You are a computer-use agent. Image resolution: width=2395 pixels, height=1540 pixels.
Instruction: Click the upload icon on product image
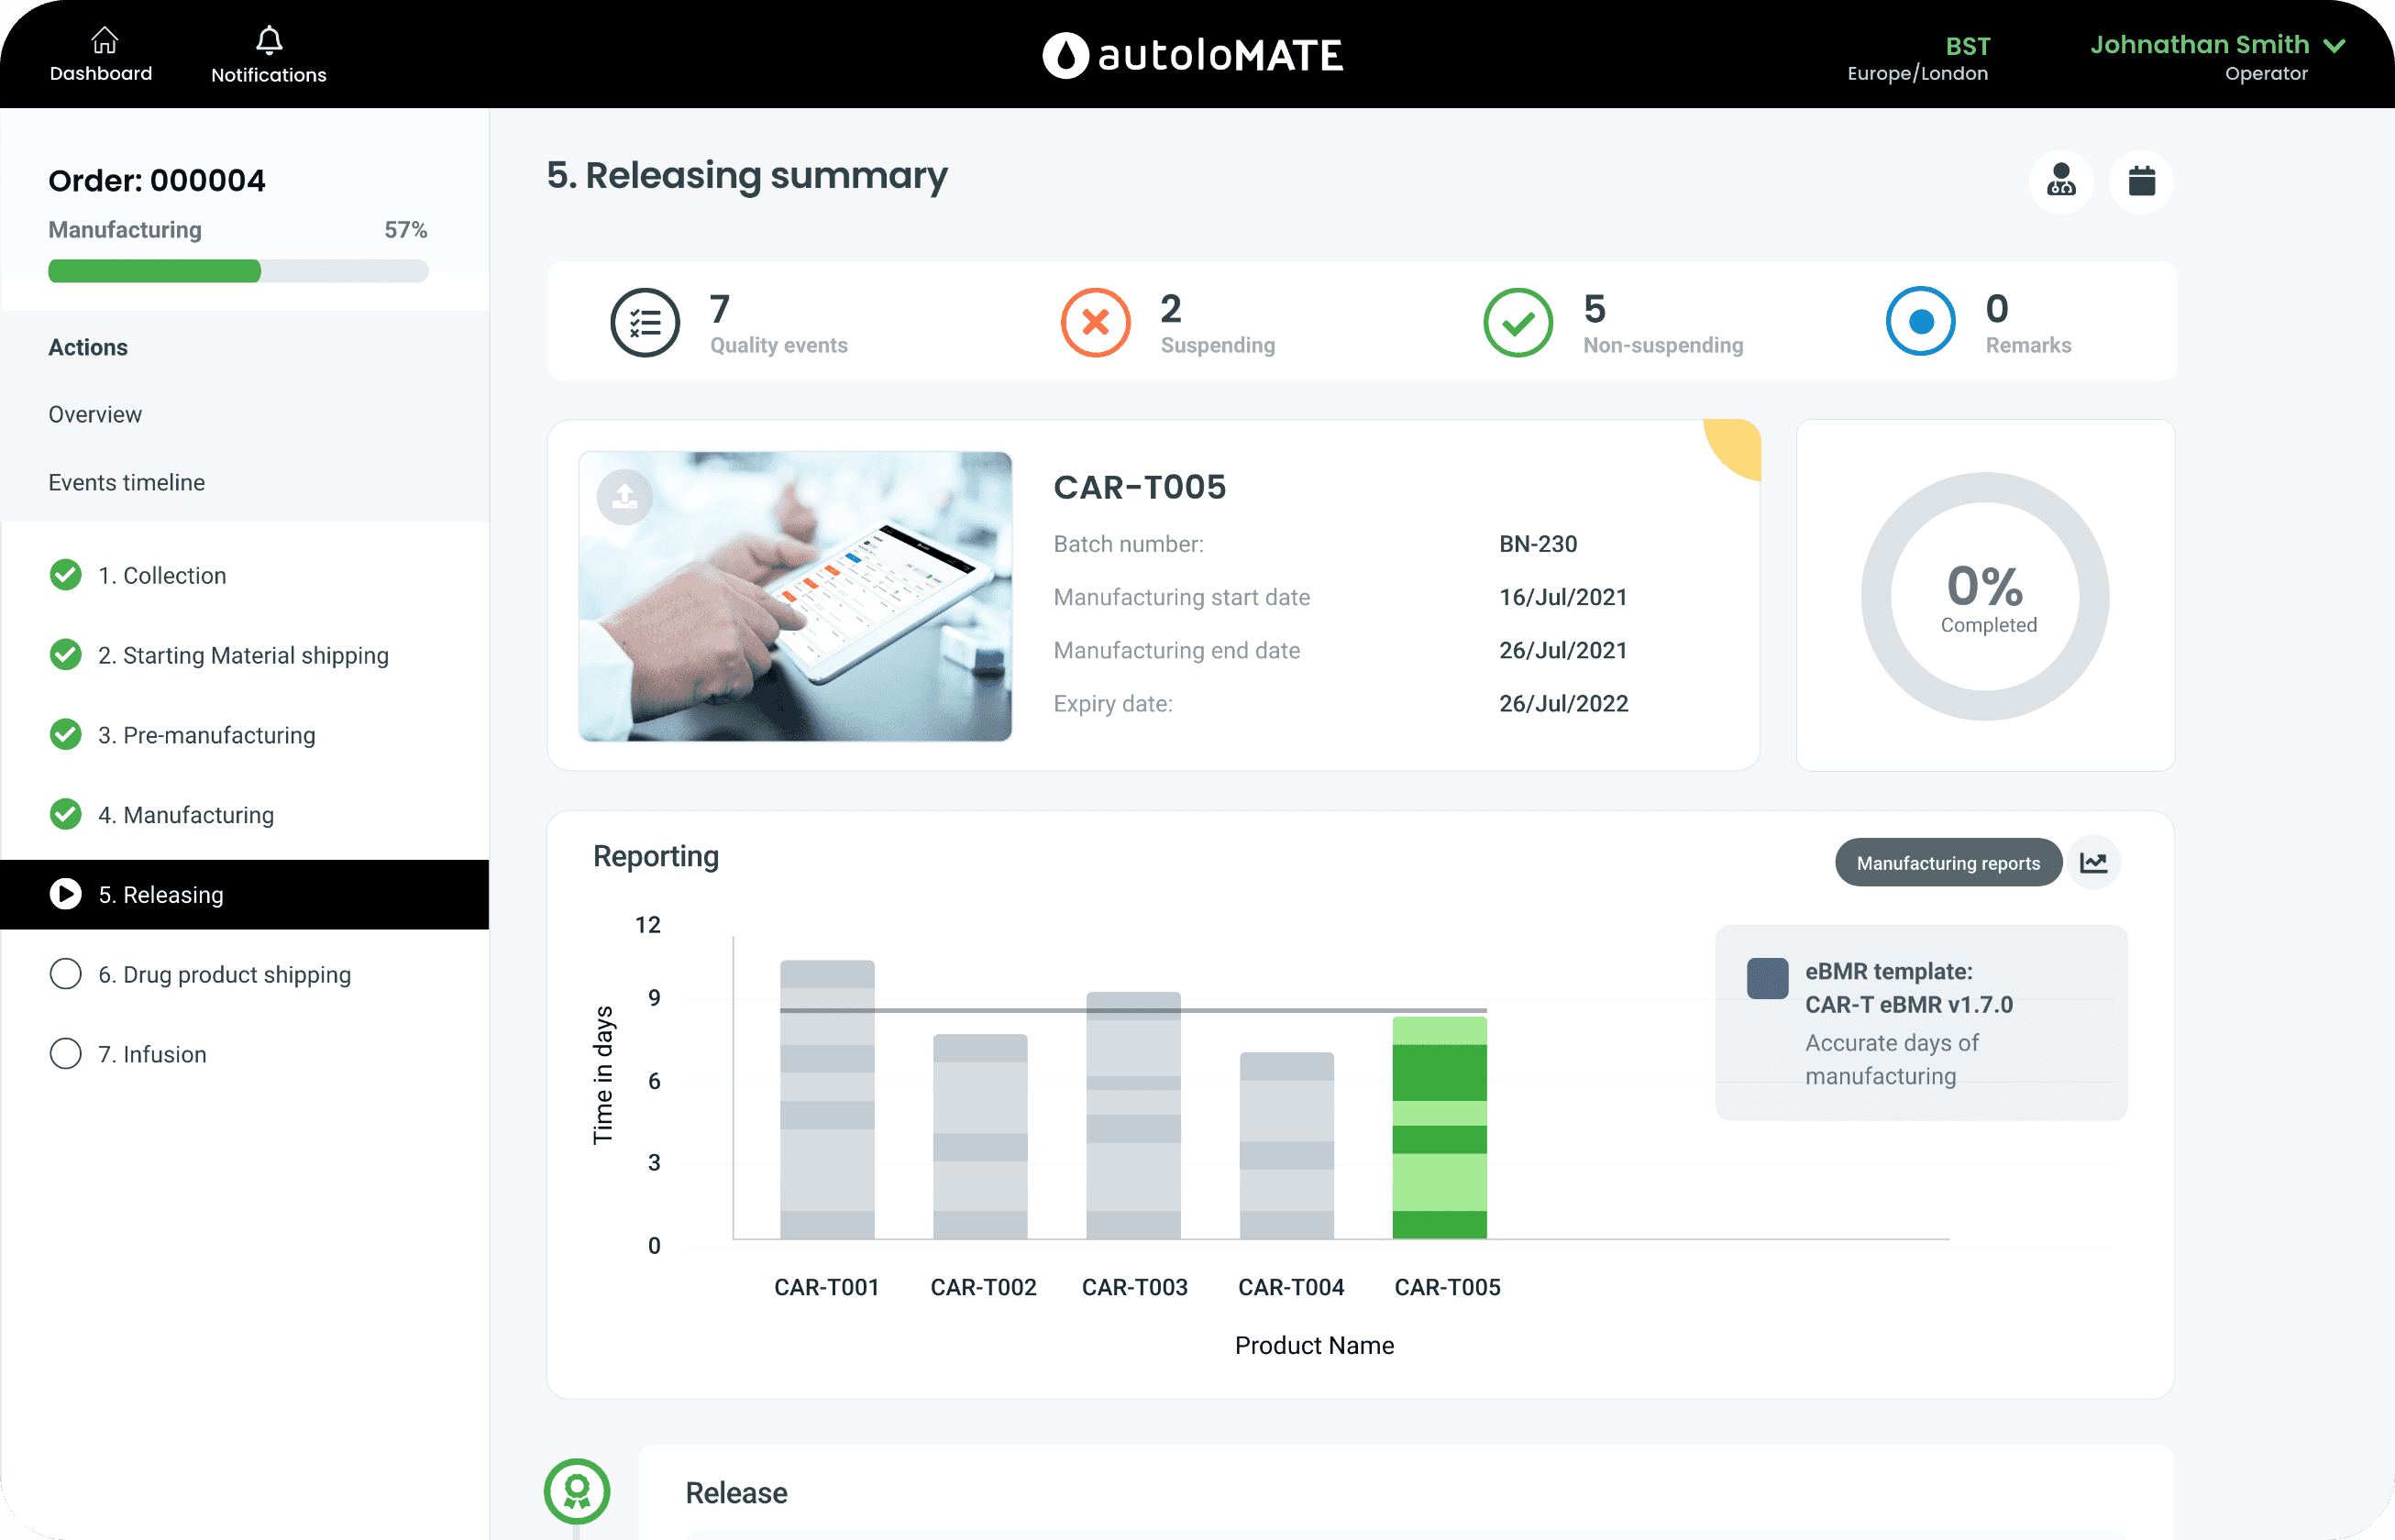[625, 496]
